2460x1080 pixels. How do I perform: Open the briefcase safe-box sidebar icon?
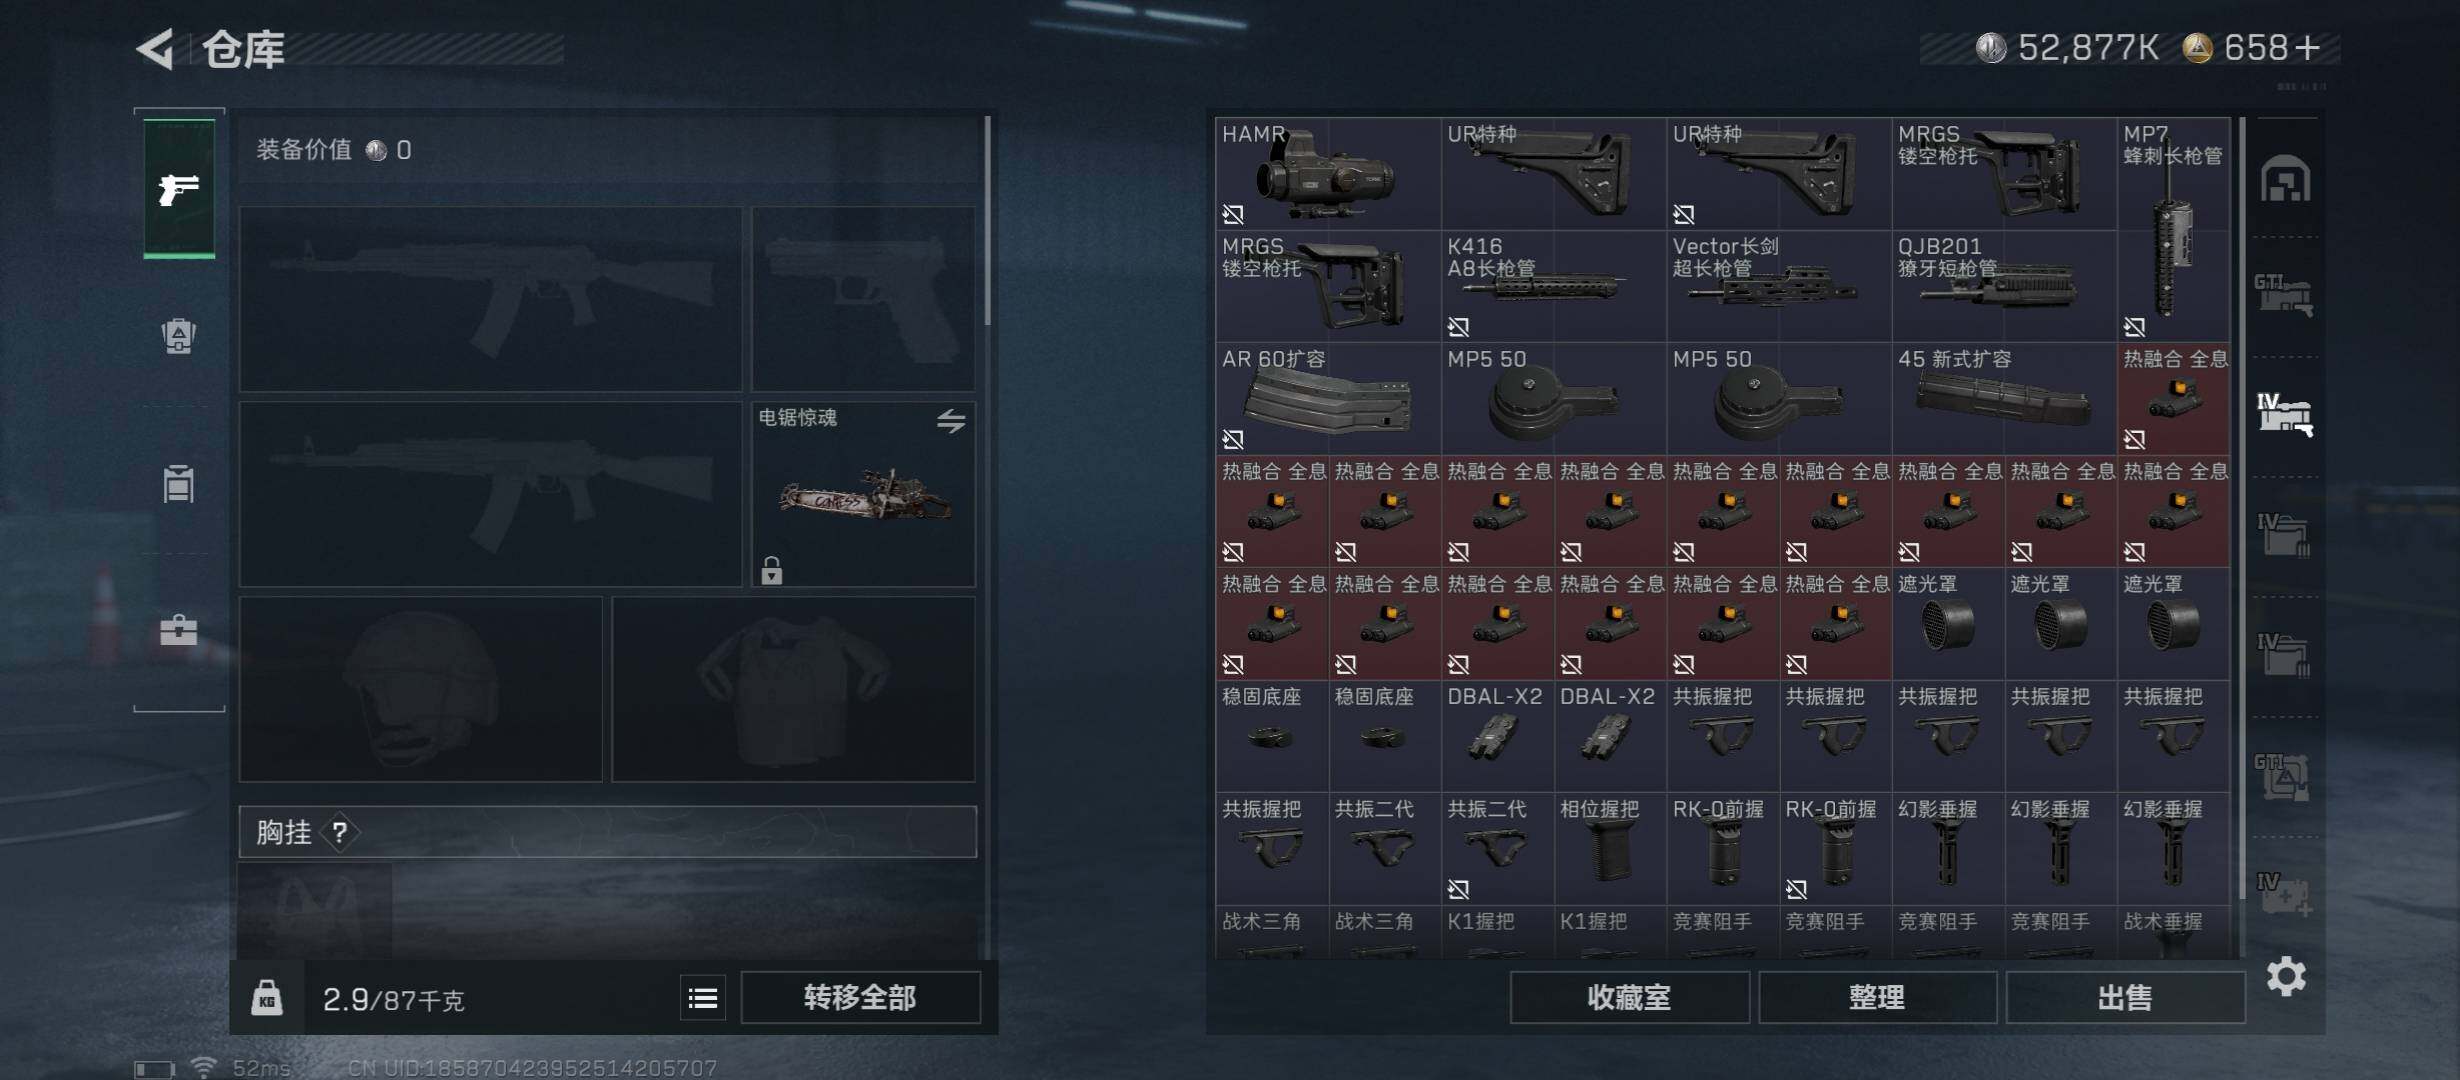click(x=179, y=630)
